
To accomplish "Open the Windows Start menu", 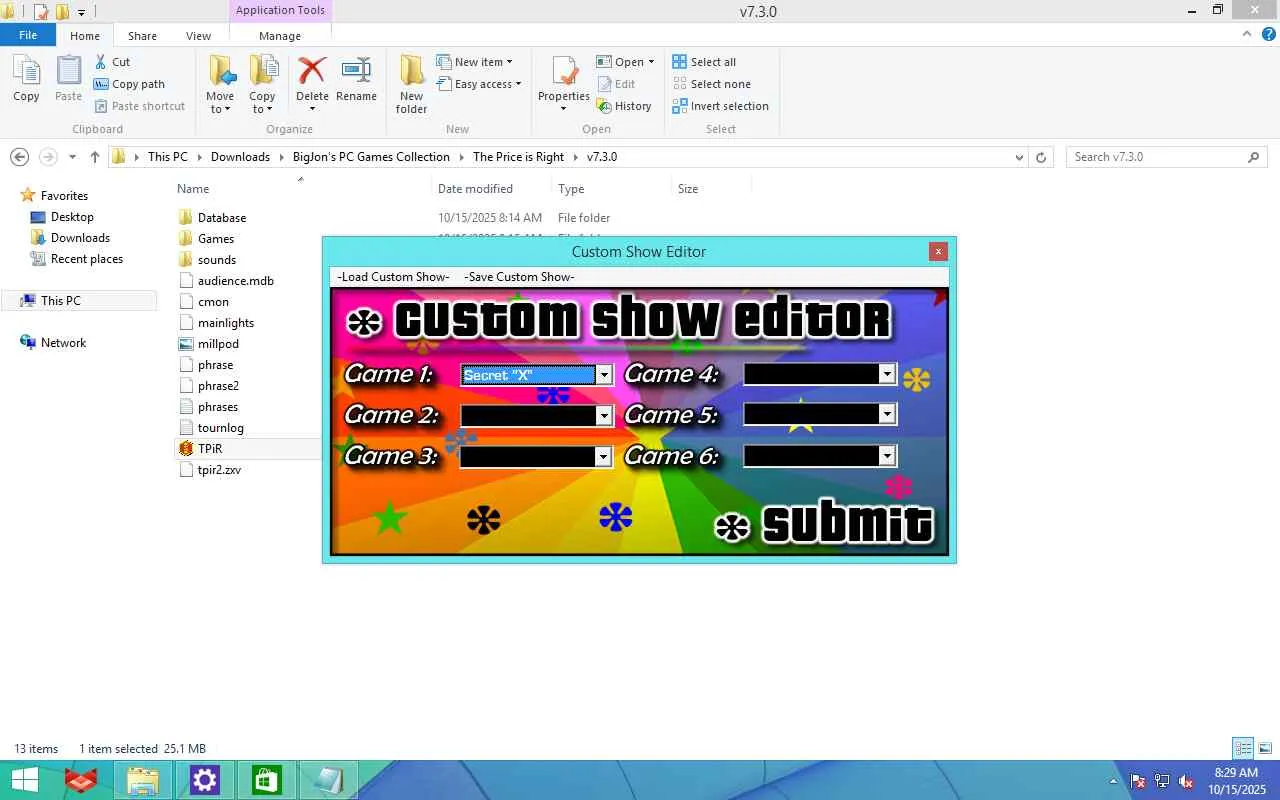I will click(24, 780).
